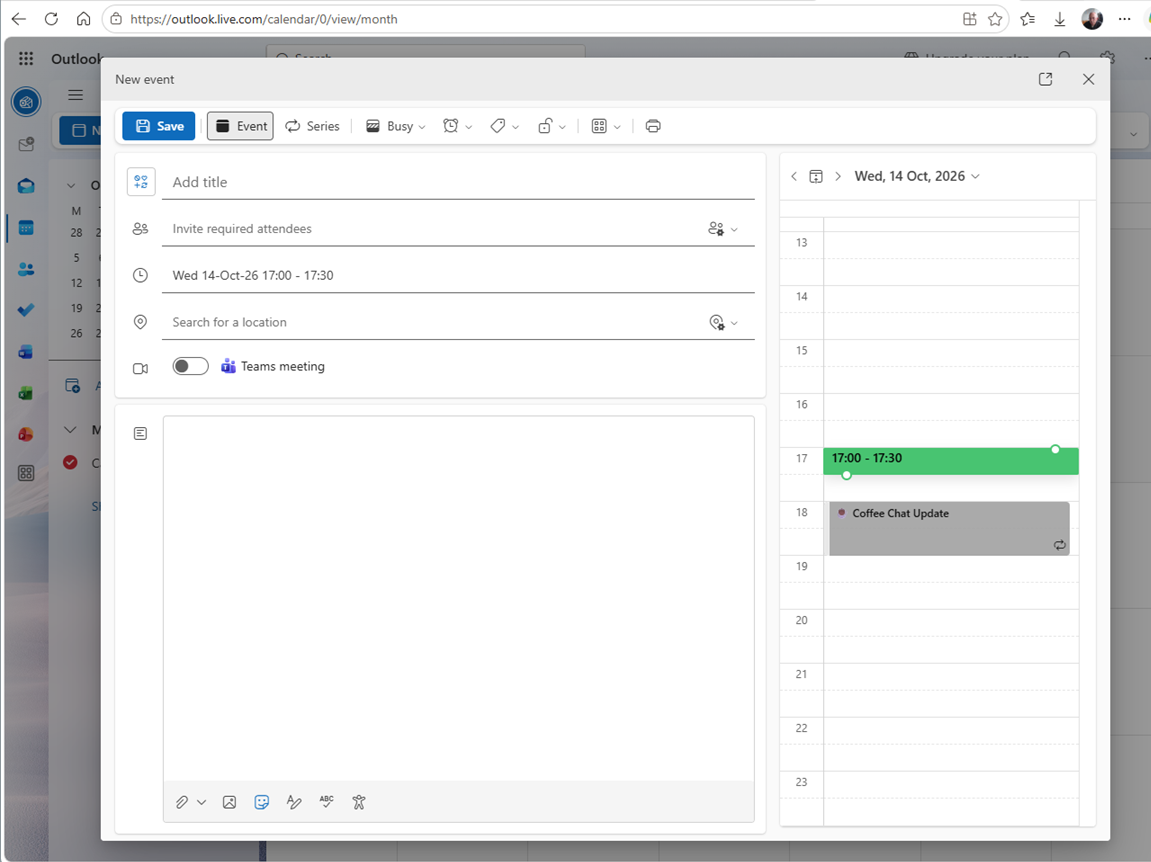Click the attach file paperclip icon
The height and width of the screenshot is (862, 1151).
point(182,802)
